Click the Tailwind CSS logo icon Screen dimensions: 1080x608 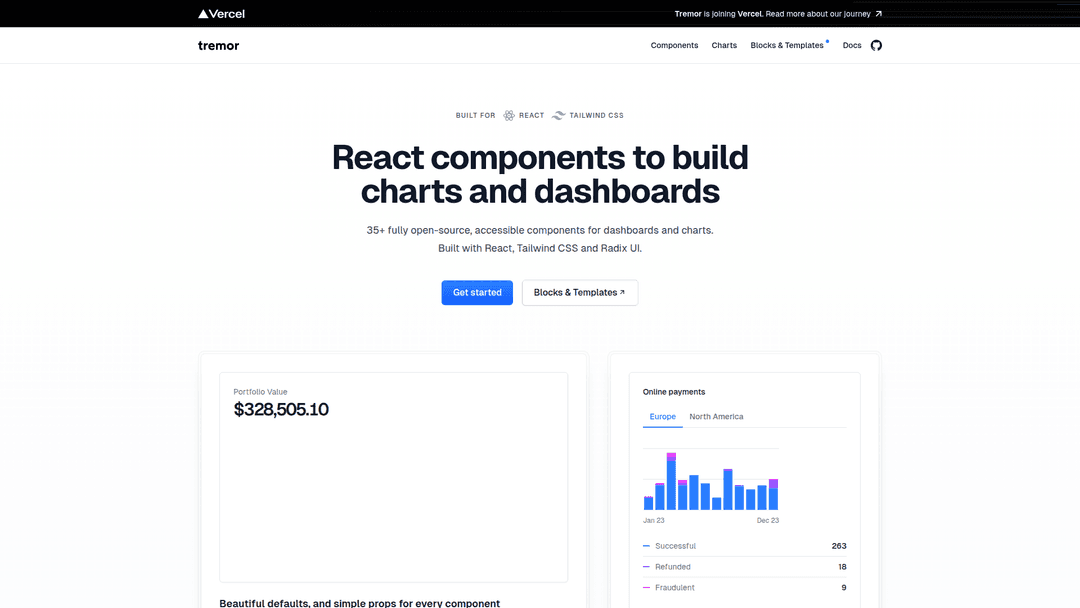click(x=559, y=115)
